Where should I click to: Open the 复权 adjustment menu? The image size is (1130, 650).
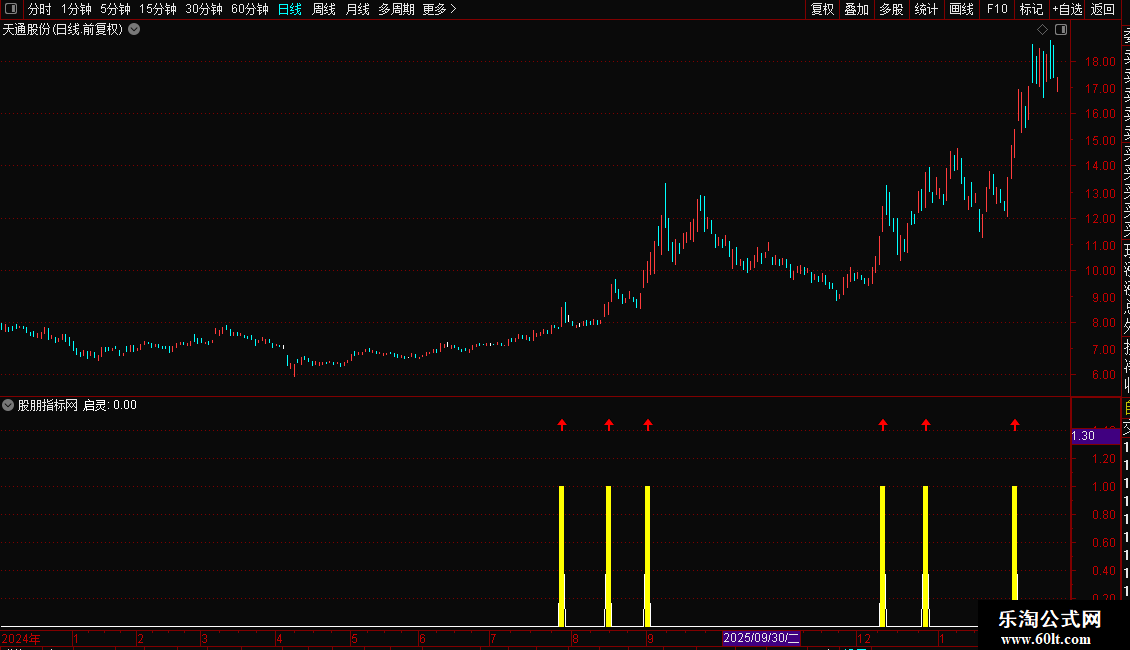point(822,9)
